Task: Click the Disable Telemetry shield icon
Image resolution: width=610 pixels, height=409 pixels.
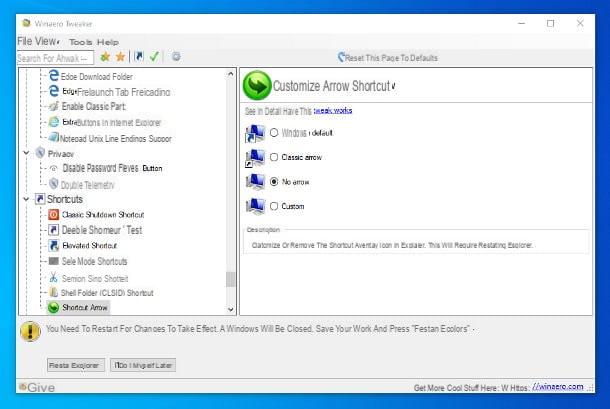Action: (54, 184)
